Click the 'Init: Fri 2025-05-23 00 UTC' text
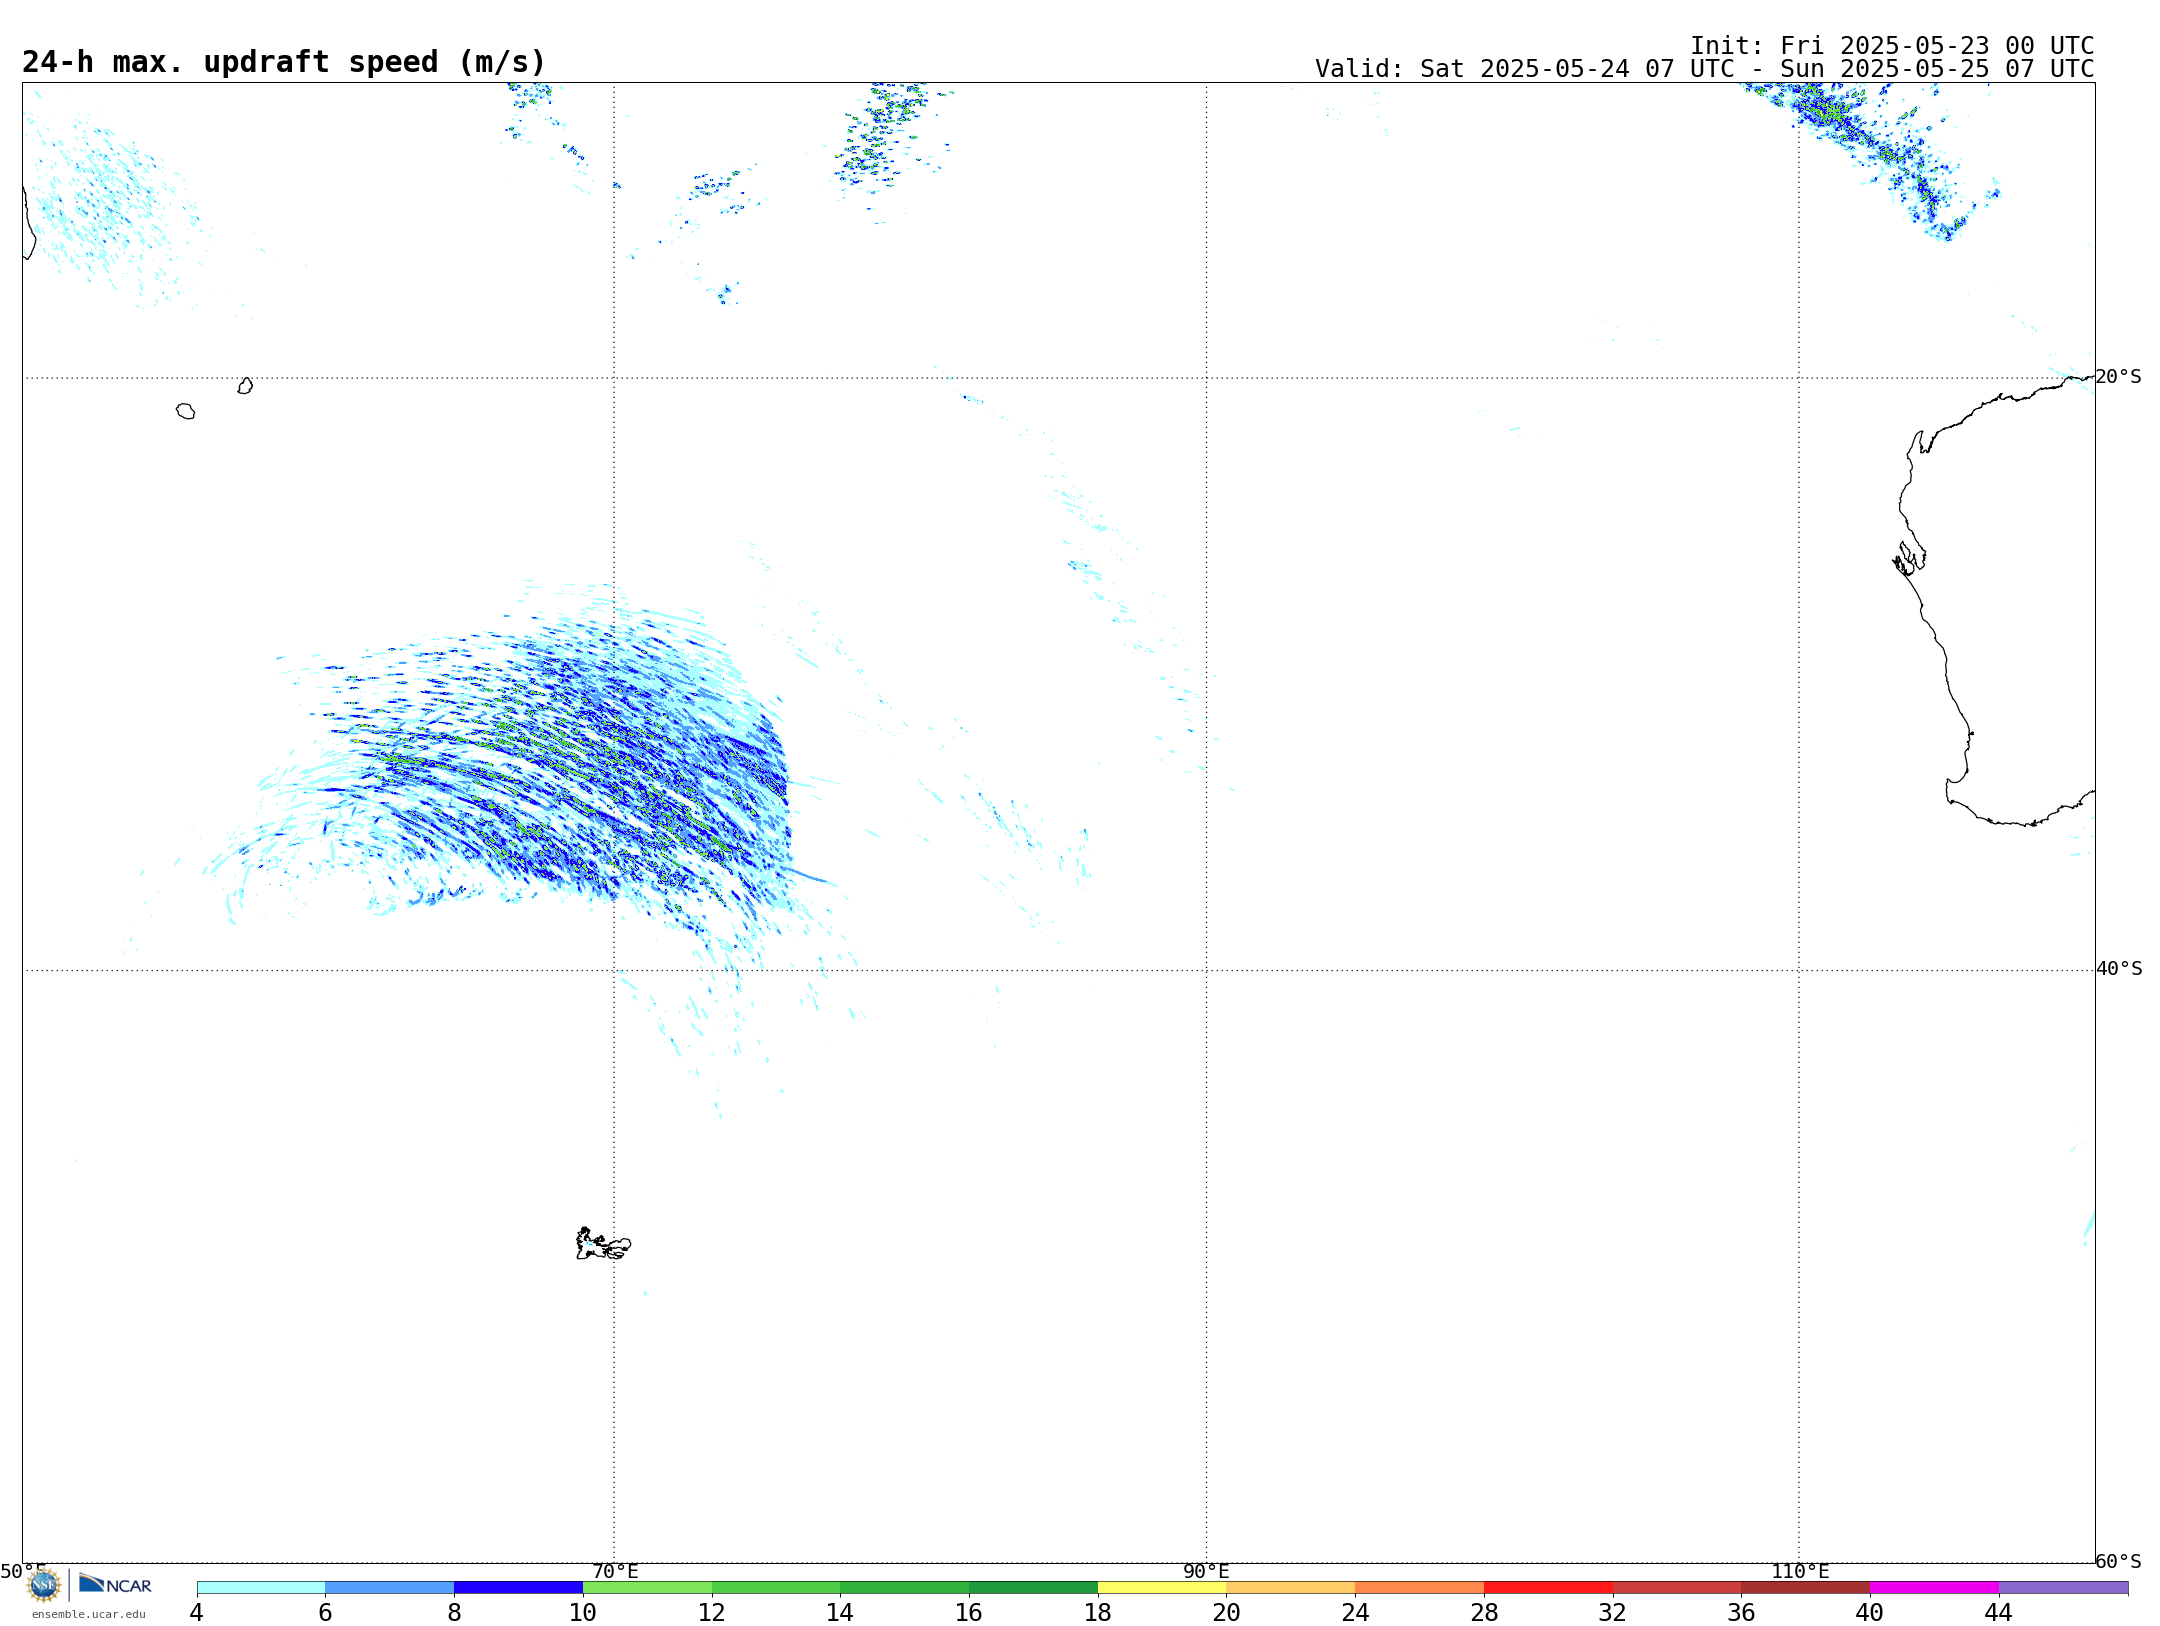 click(x=1892, y=46)
